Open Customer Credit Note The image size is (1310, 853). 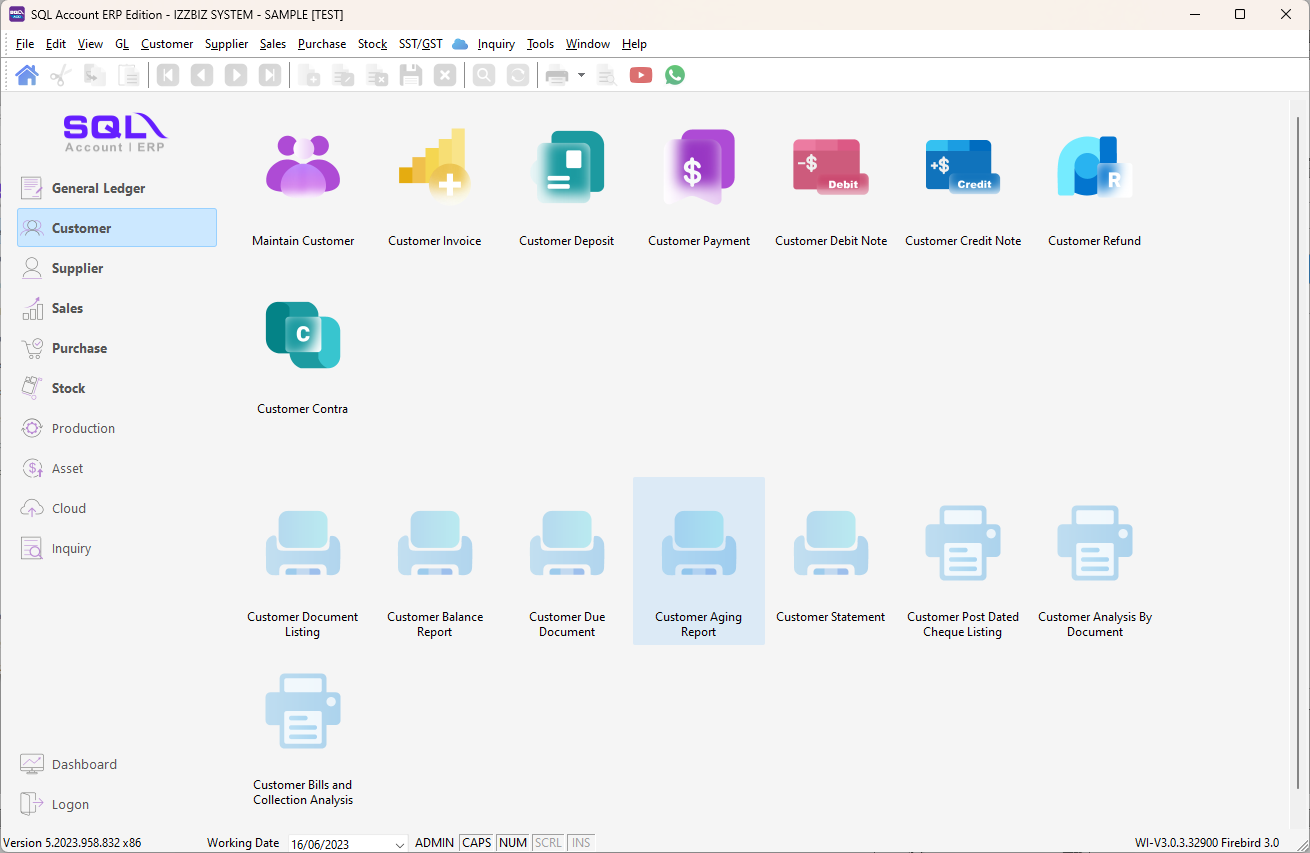963,188
